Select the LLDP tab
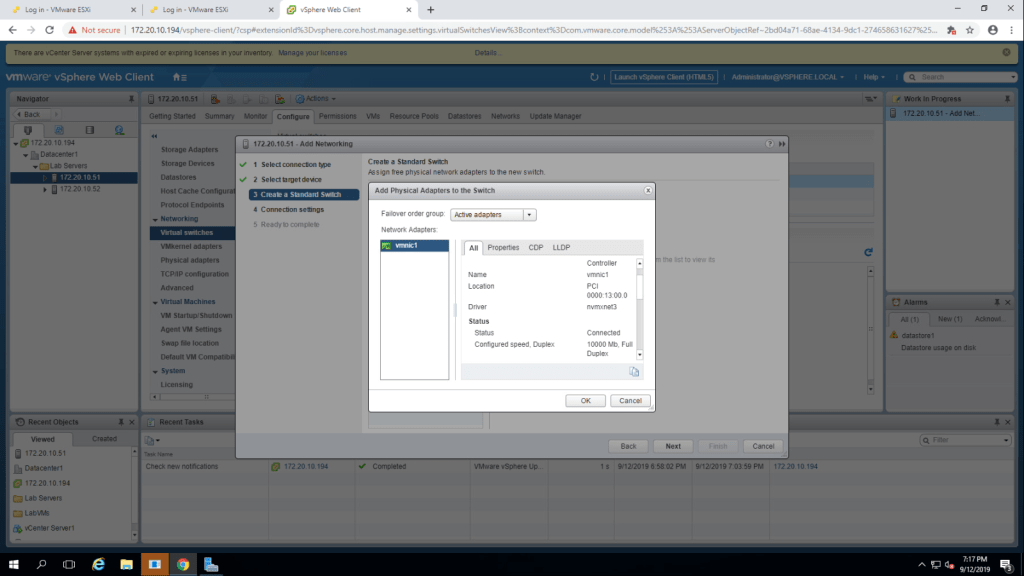This screenshot has height=576, width=1024. point(561,247)
